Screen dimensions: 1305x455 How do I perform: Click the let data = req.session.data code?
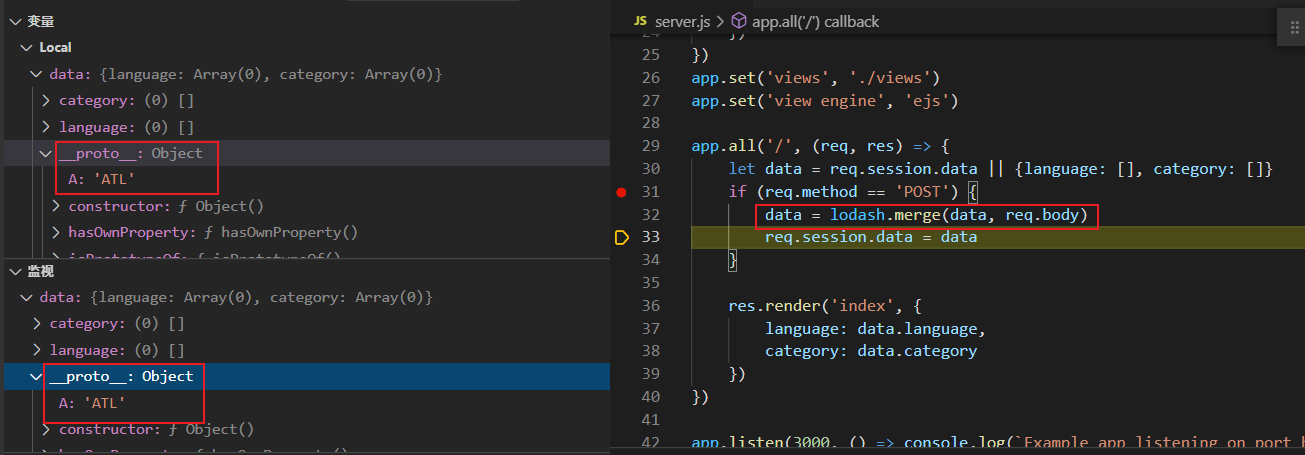click(1000, 169)
